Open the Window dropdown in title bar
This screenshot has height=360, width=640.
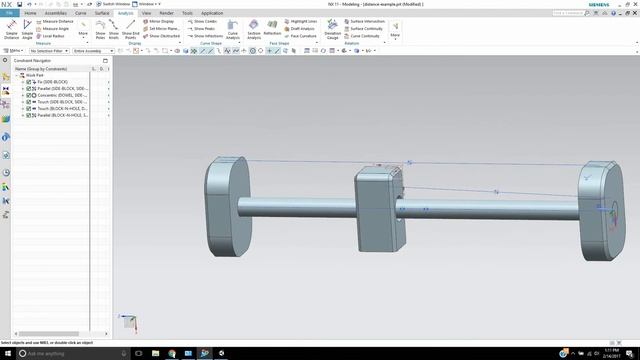146,4
